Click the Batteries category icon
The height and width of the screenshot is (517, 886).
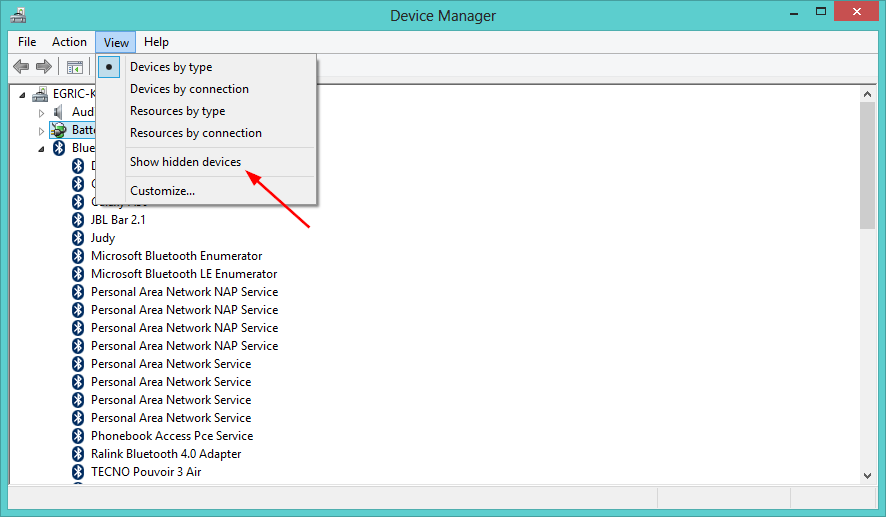58,130
